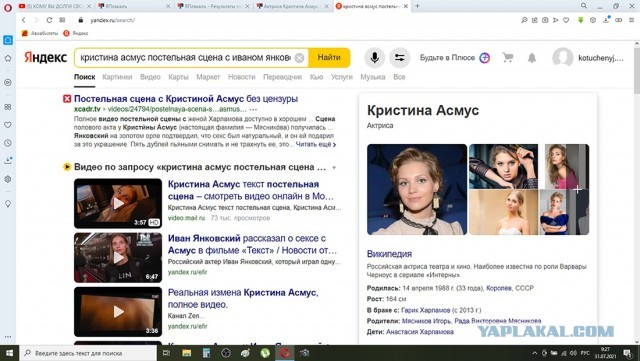Switch to the 'Переводчик' search tab
The image size is (640, 361).
282,77
